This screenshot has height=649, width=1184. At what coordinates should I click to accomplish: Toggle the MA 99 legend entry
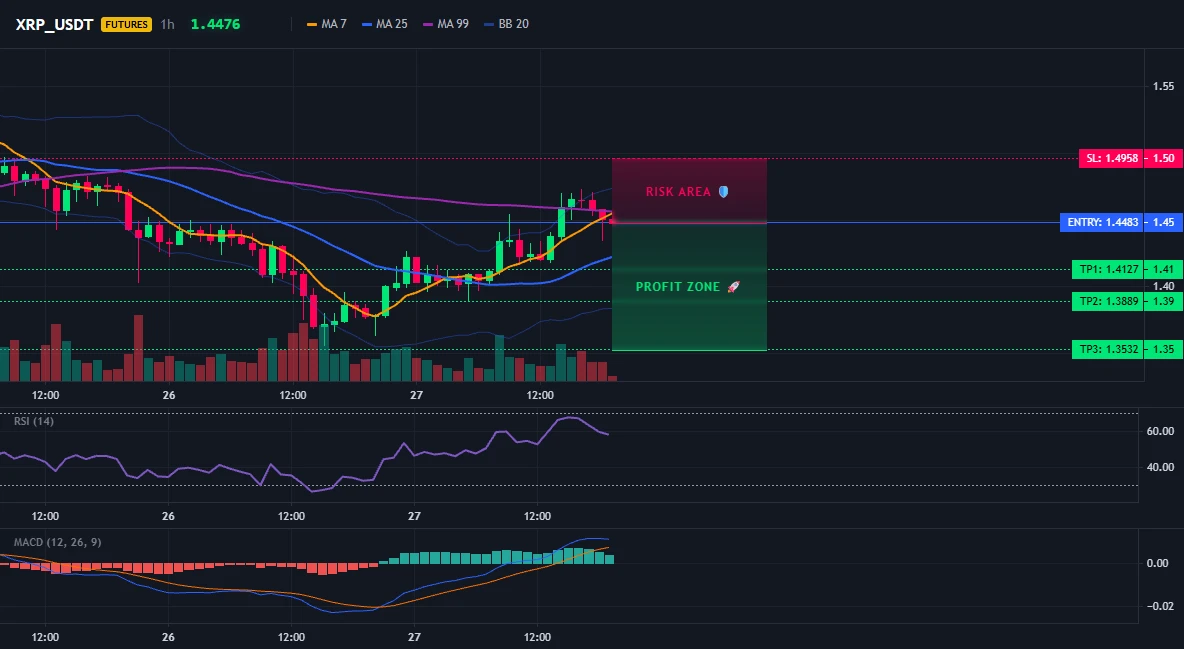pos(446,24)
